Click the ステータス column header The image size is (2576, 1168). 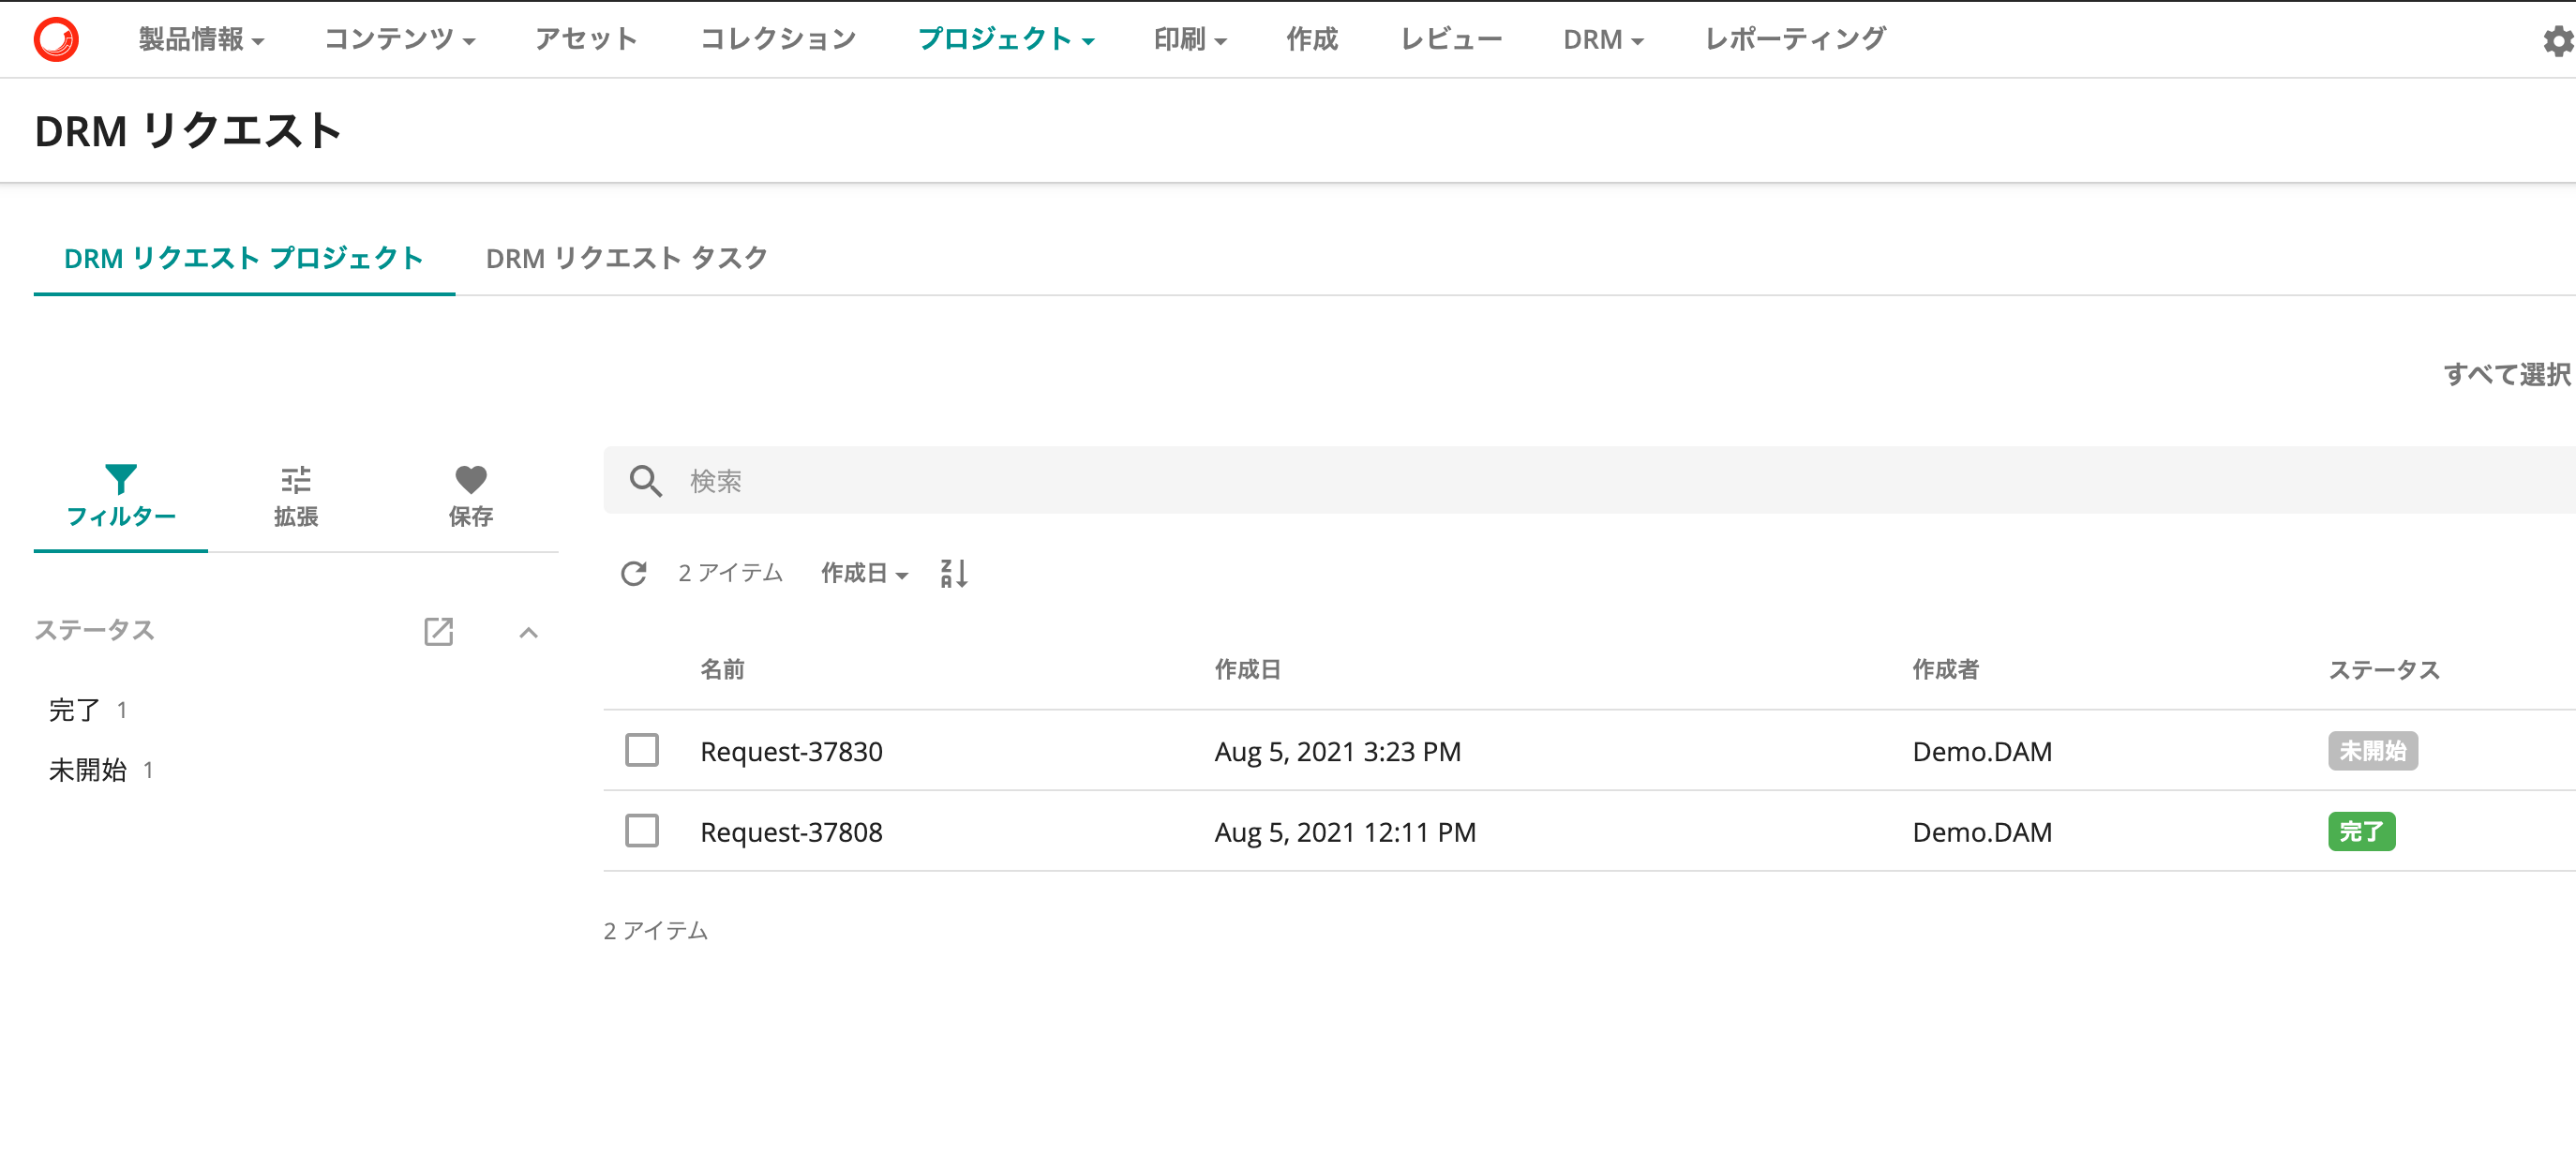point(2383,669)
